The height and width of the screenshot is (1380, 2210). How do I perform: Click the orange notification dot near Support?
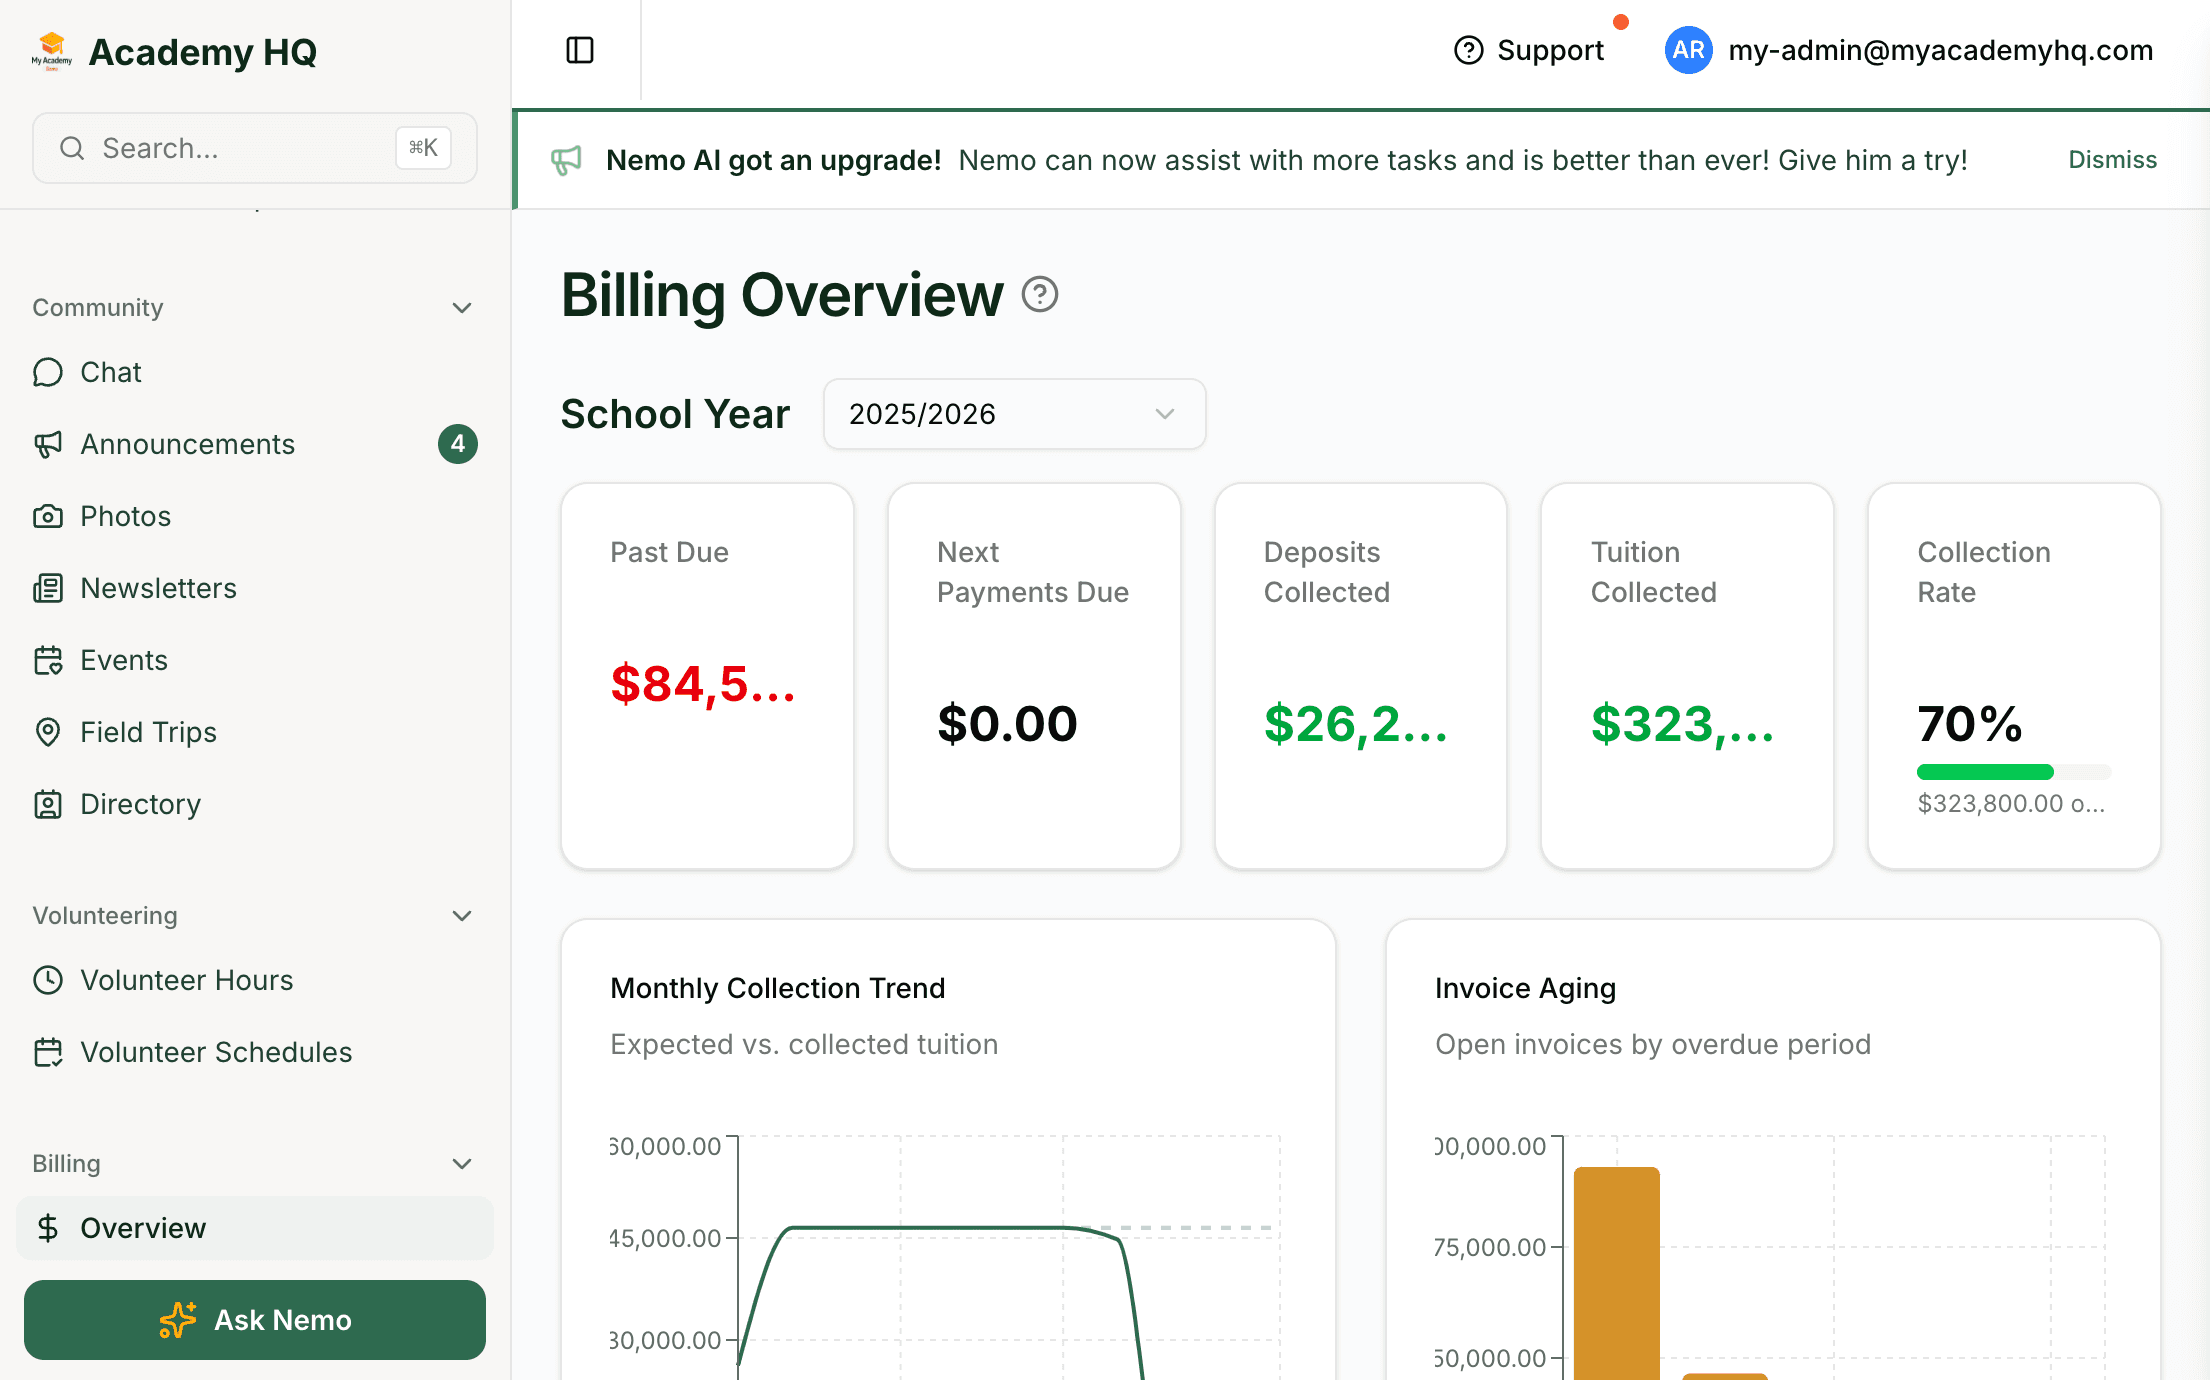pos(1621,22)
